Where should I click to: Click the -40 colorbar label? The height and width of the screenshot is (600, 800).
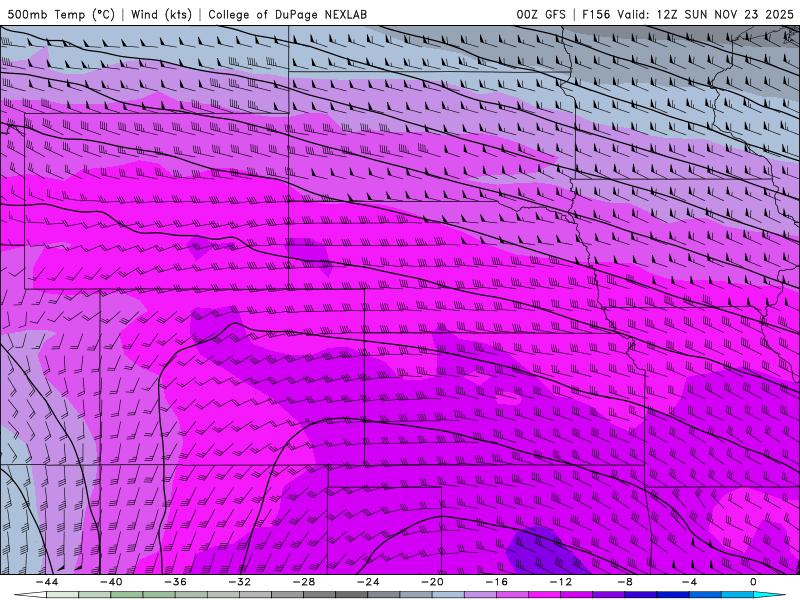point(111,582)
